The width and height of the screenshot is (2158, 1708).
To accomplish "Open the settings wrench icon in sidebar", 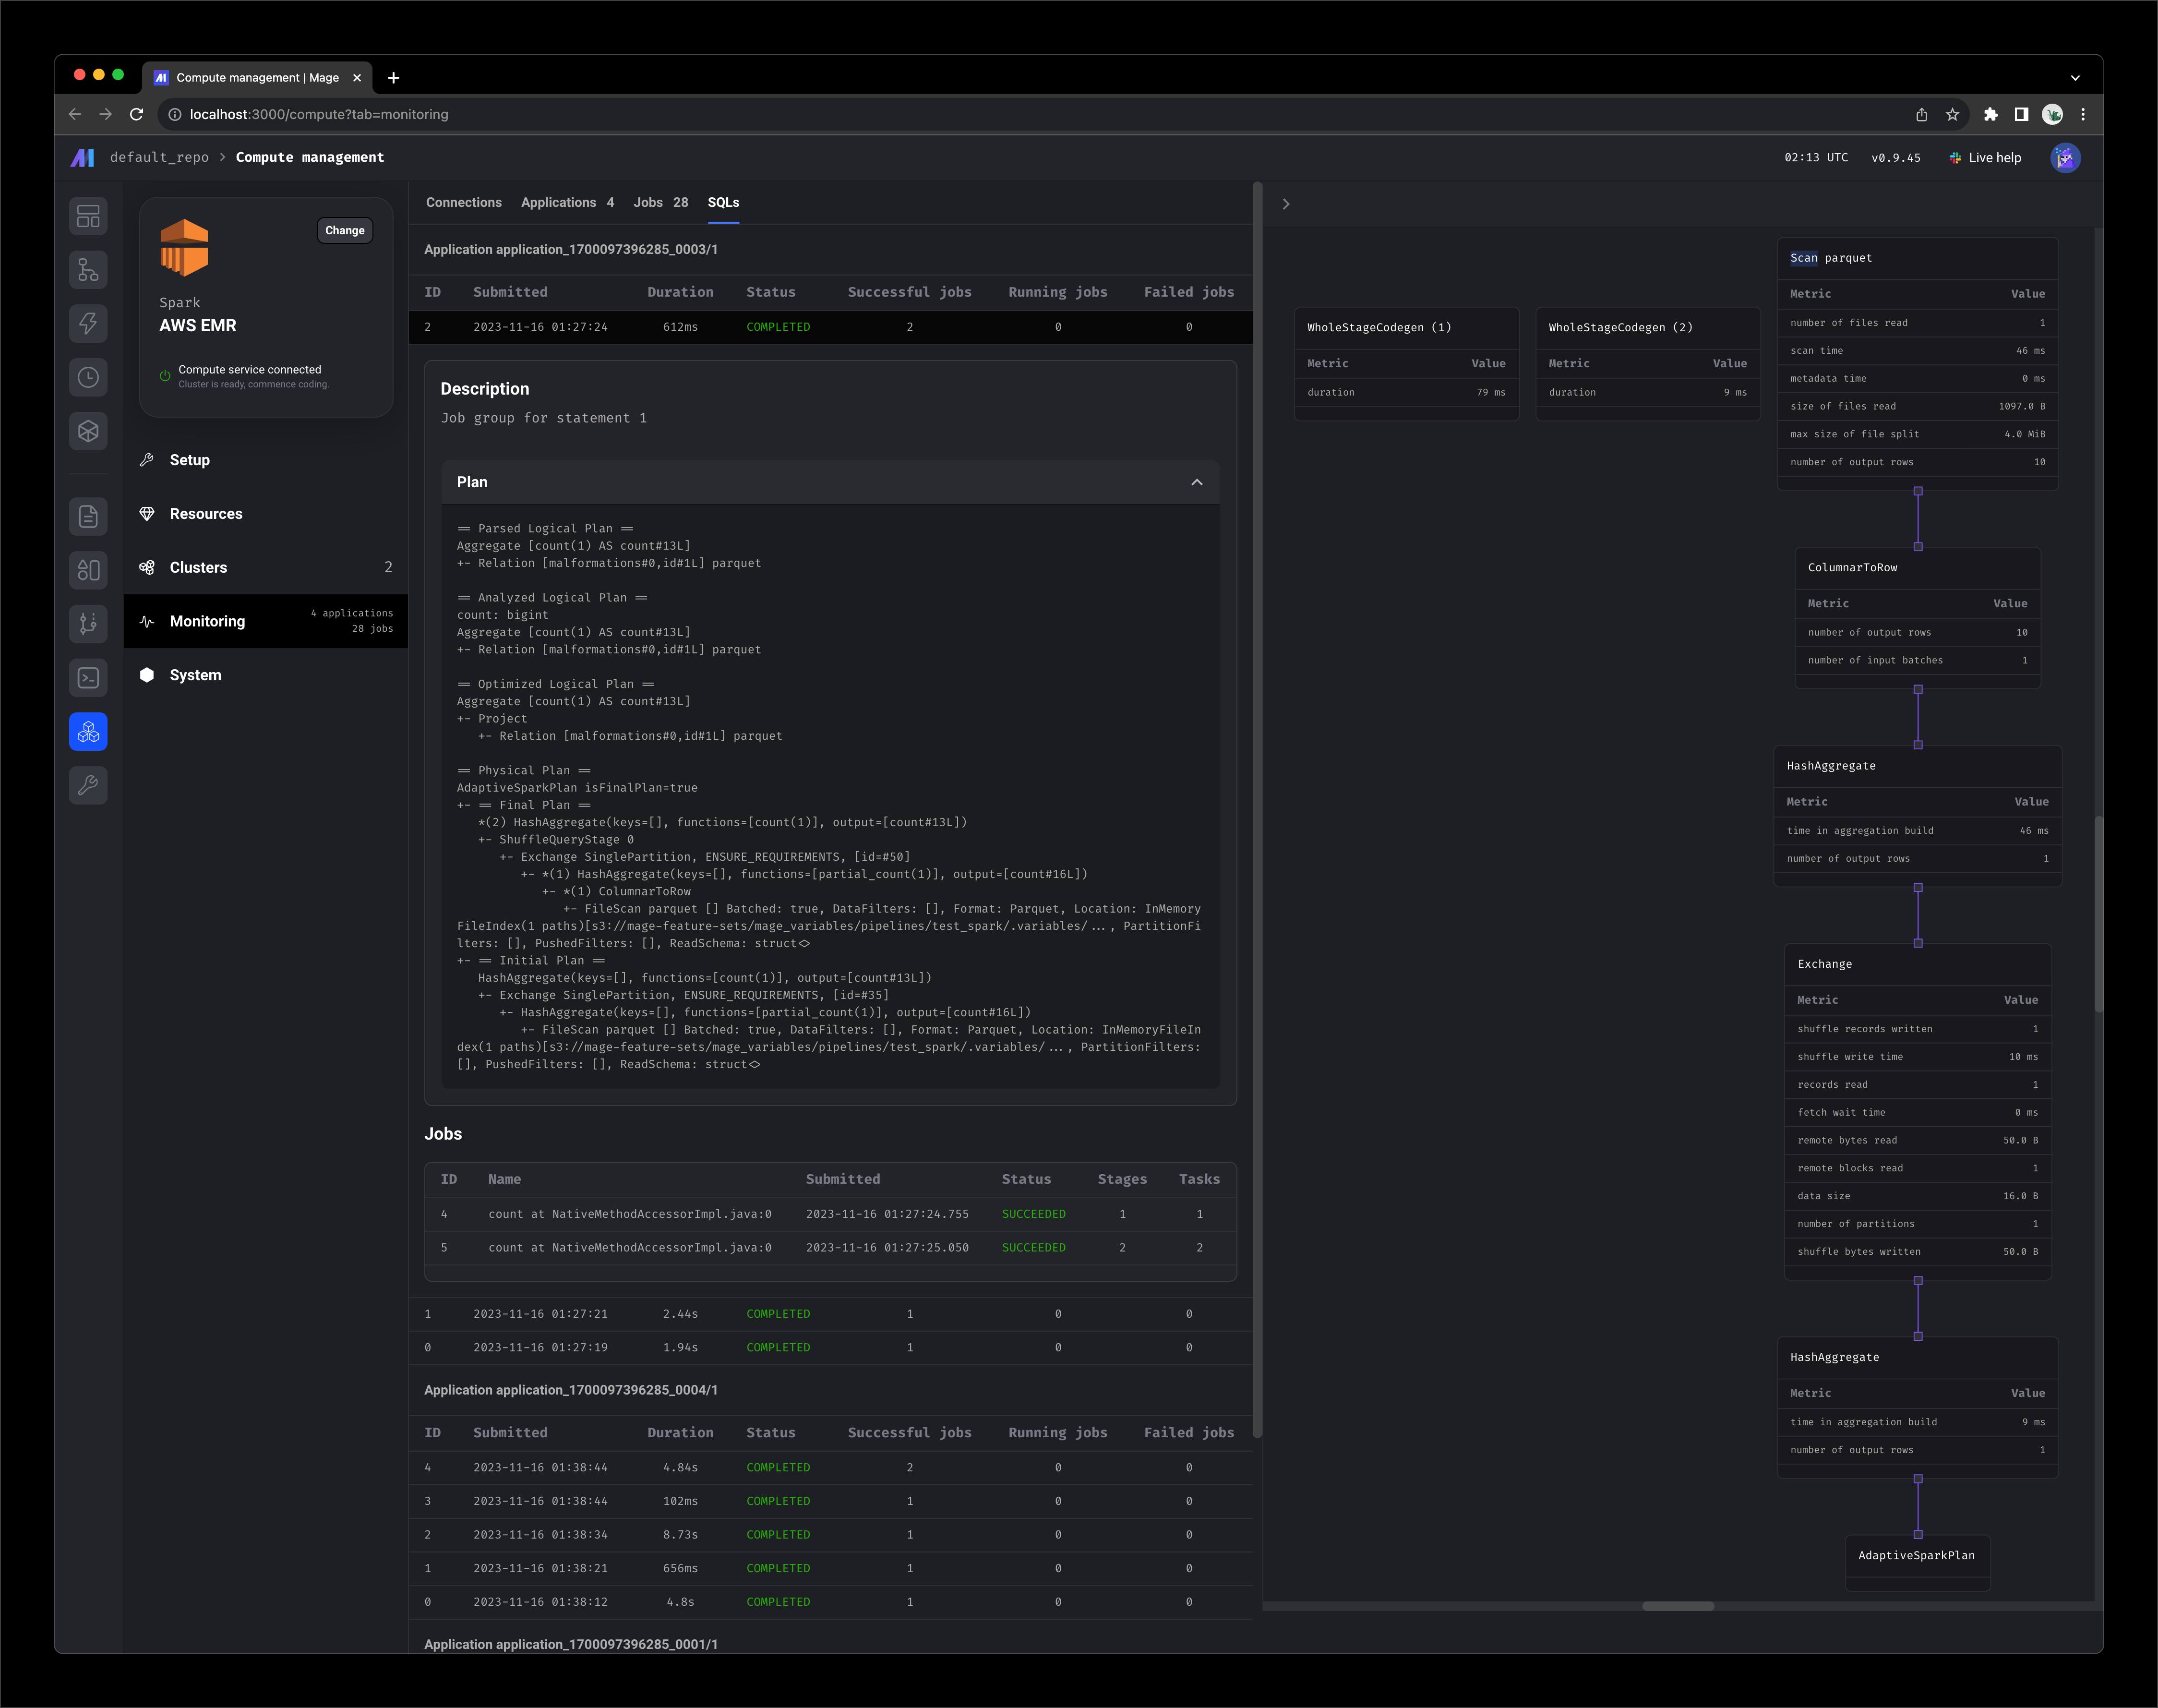I will 88,785.
